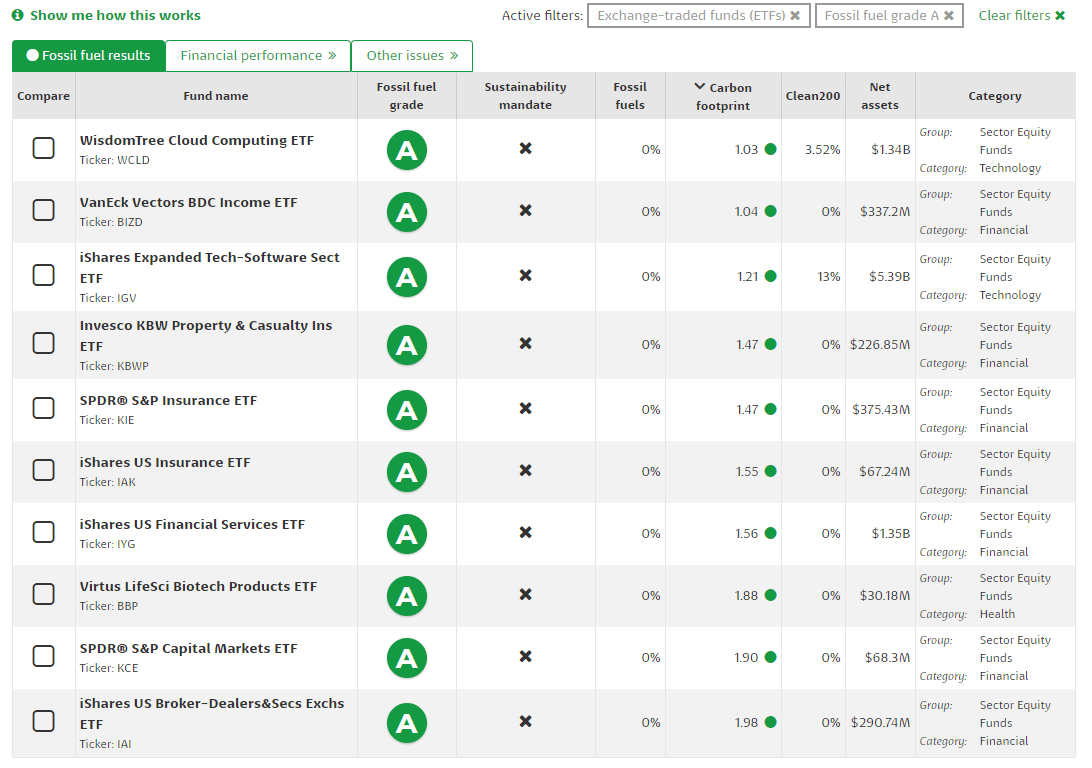The height and width of the screenshot is (768, 1092).
Task: Click the green carbon footprint dot for IGV
Action: click(770, 277)
